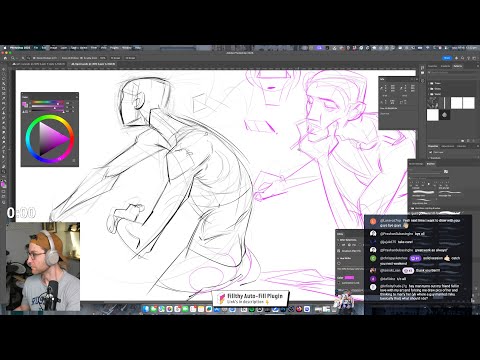The image size is (480, 360).
Task: Select the Patterns panel tab
Action: click(x=458, y=66)
